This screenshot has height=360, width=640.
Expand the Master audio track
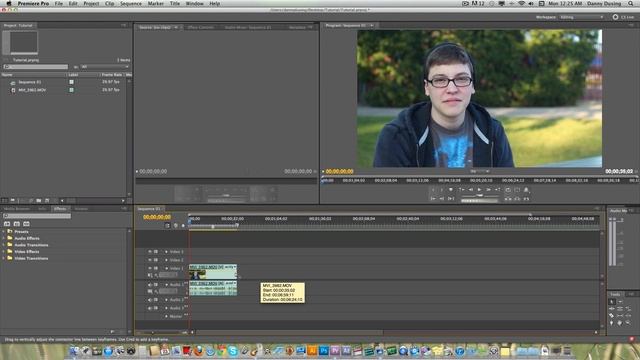pos(166,316)
